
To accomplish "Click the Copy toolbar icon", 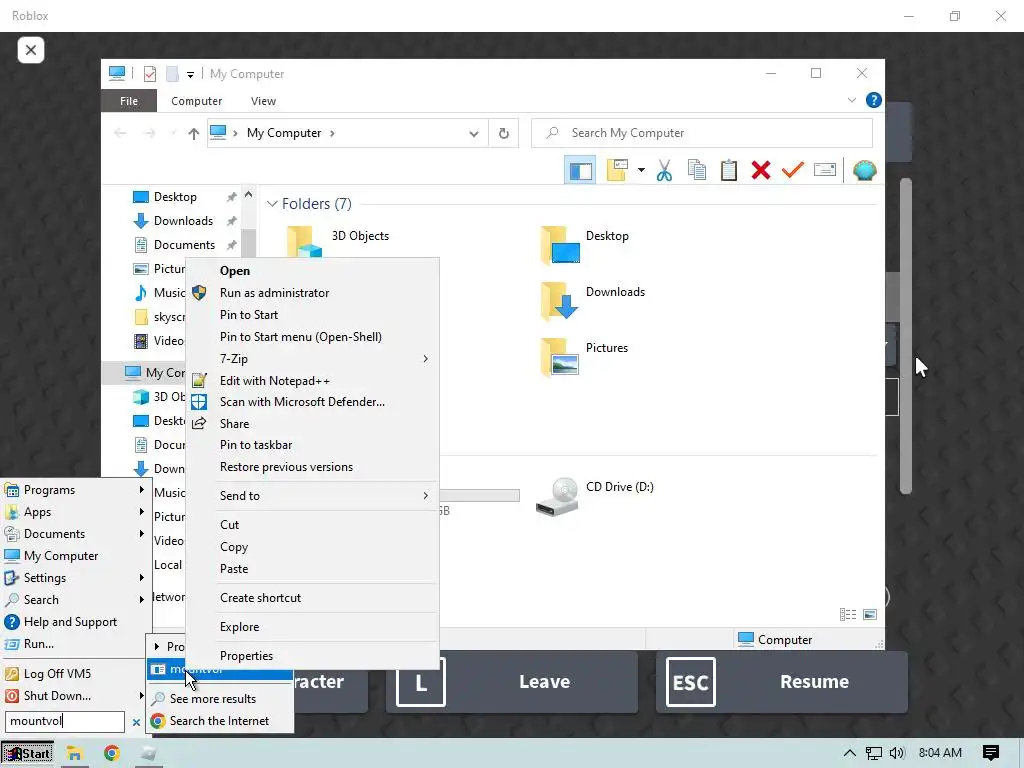I will click(697, 170).
